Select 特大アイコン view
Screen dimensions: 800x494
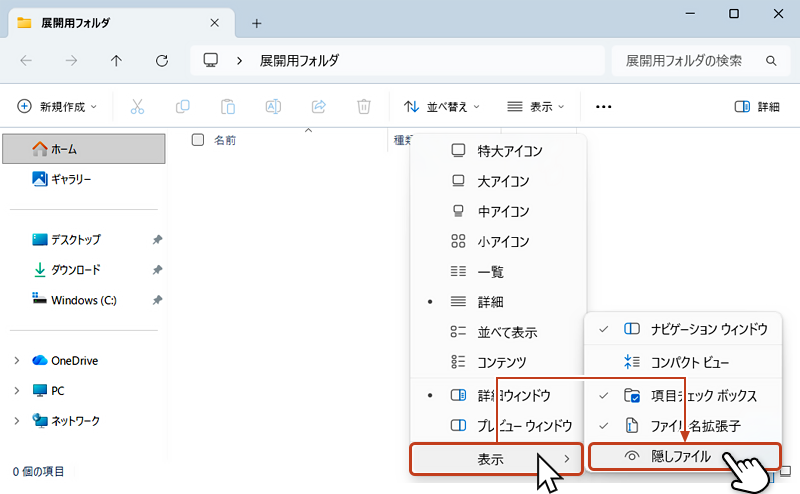pos(498,151)
